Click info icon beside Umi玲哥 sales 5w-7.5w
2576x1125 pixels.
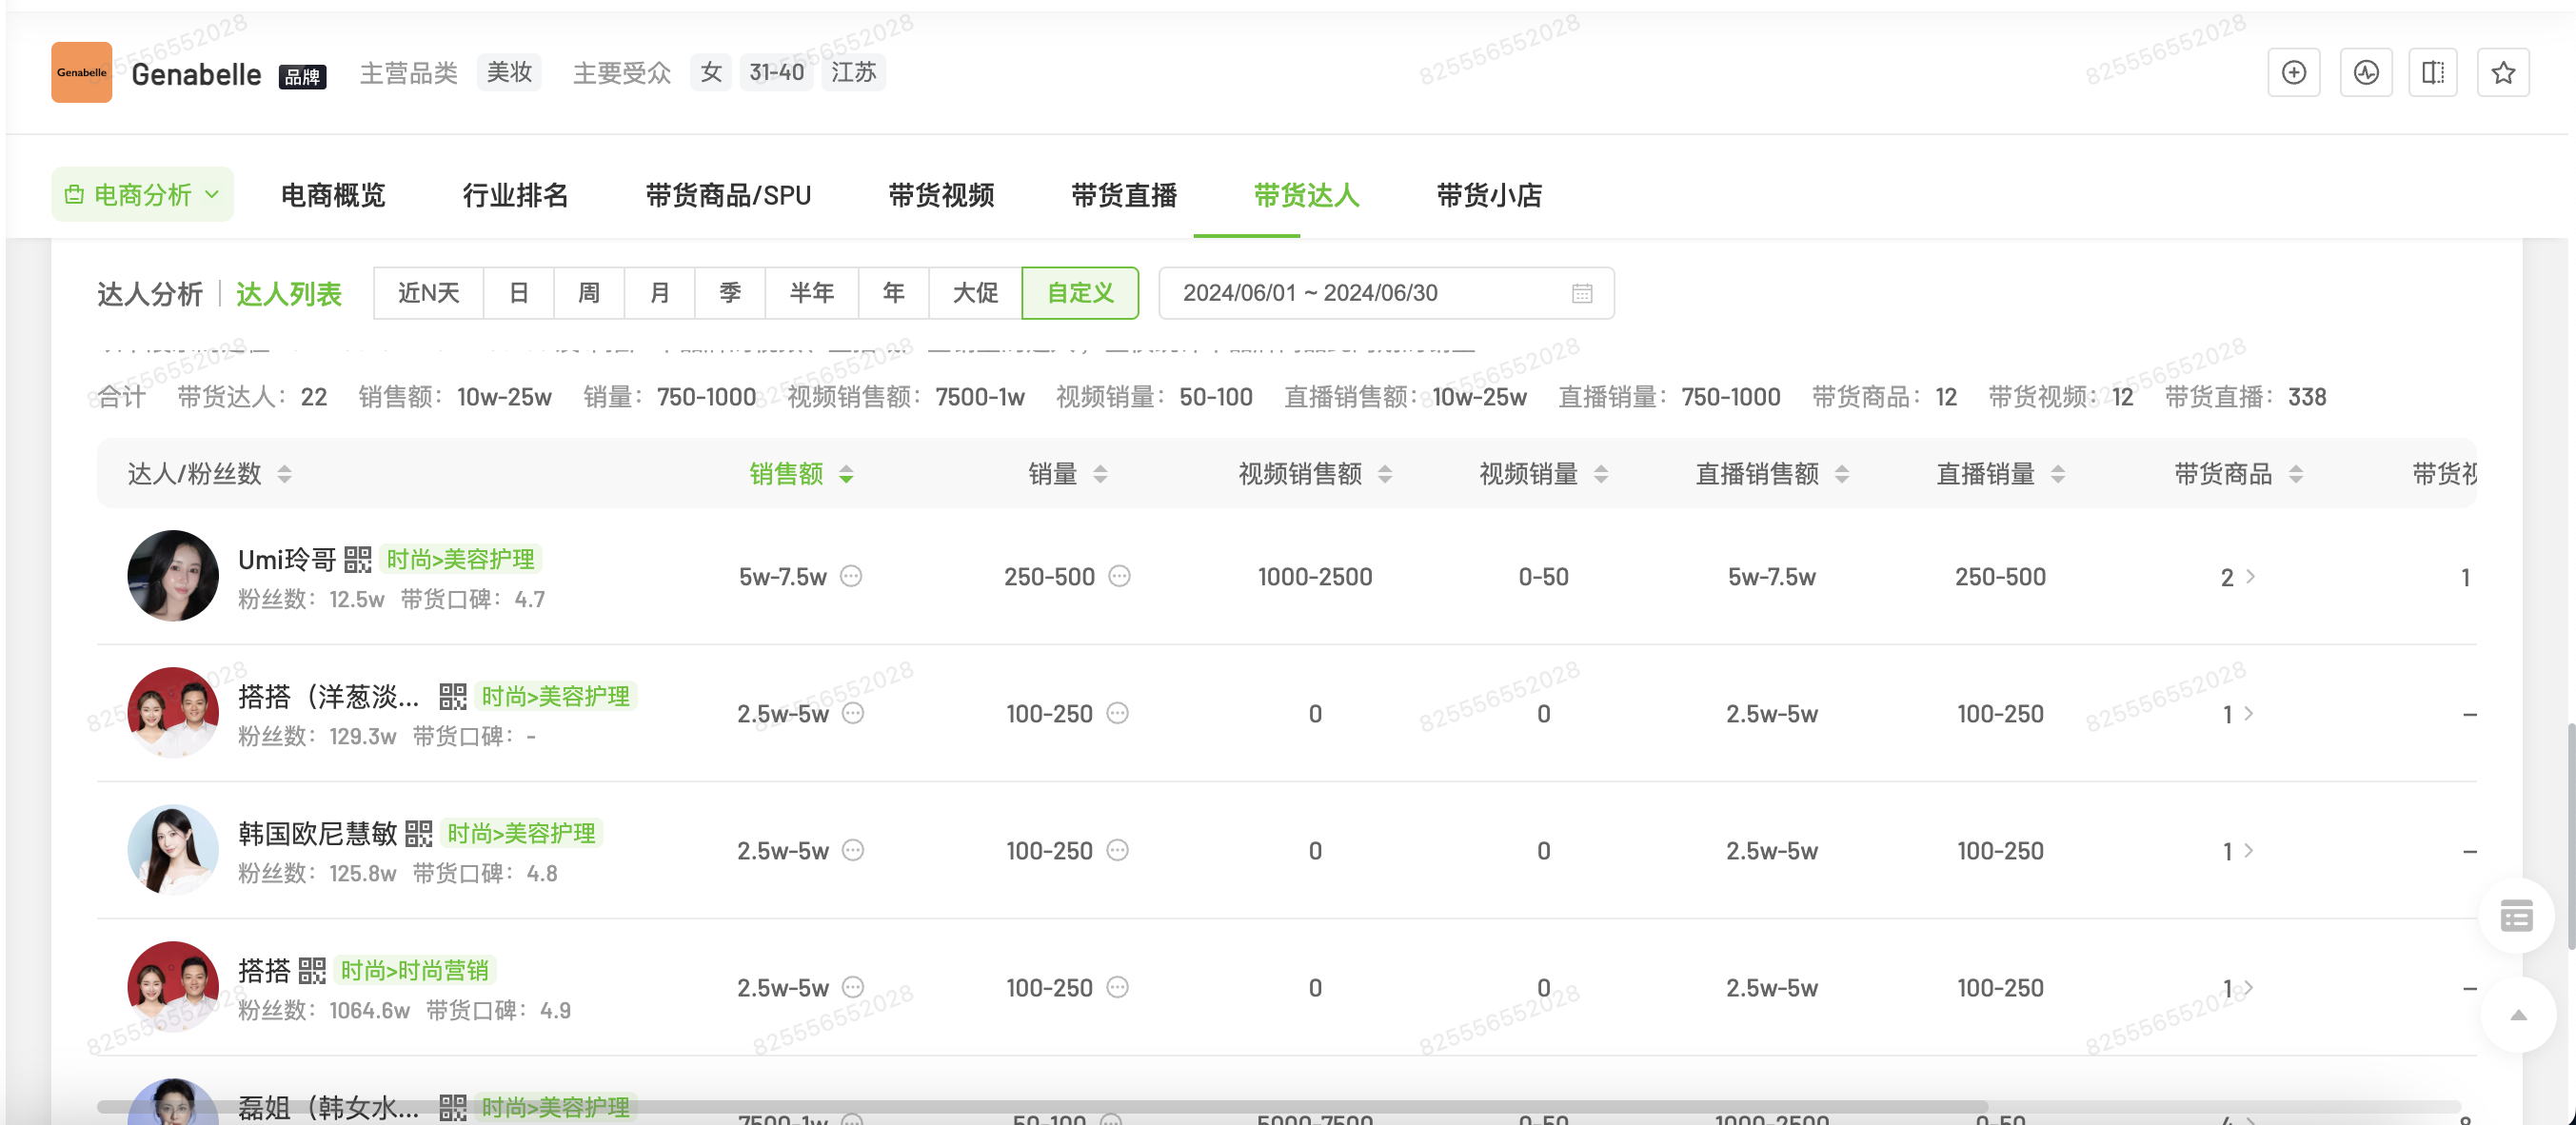(x=851, y=576)
